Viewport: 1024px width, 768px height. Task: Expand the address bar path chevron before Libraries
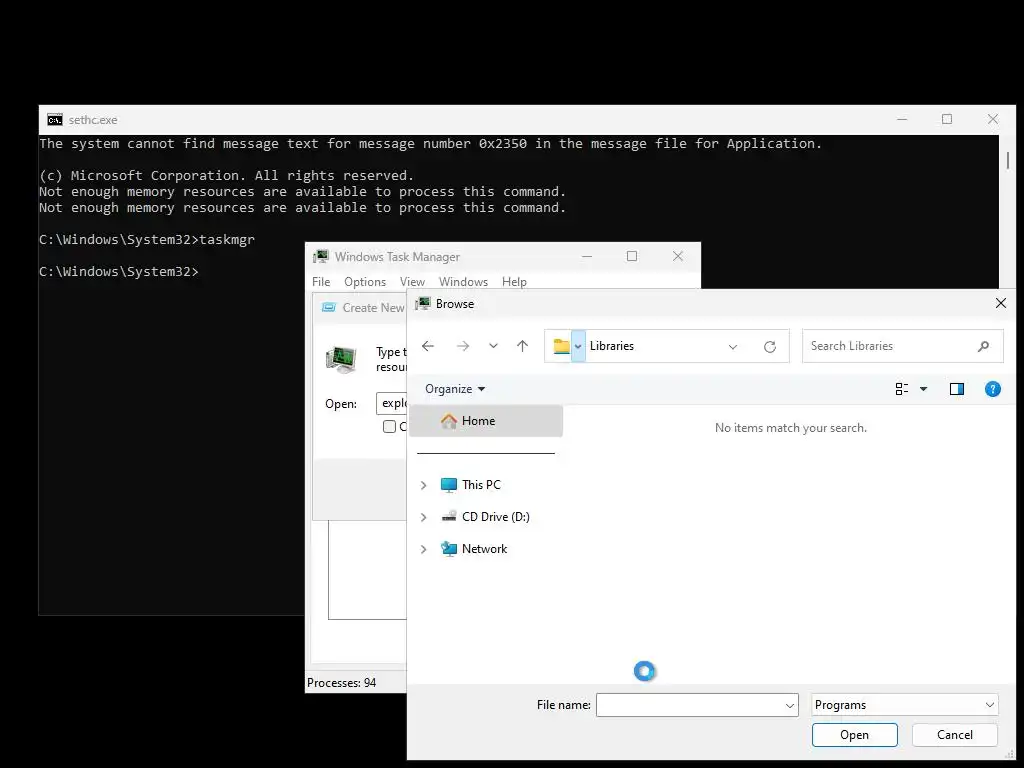click(578, 346)
